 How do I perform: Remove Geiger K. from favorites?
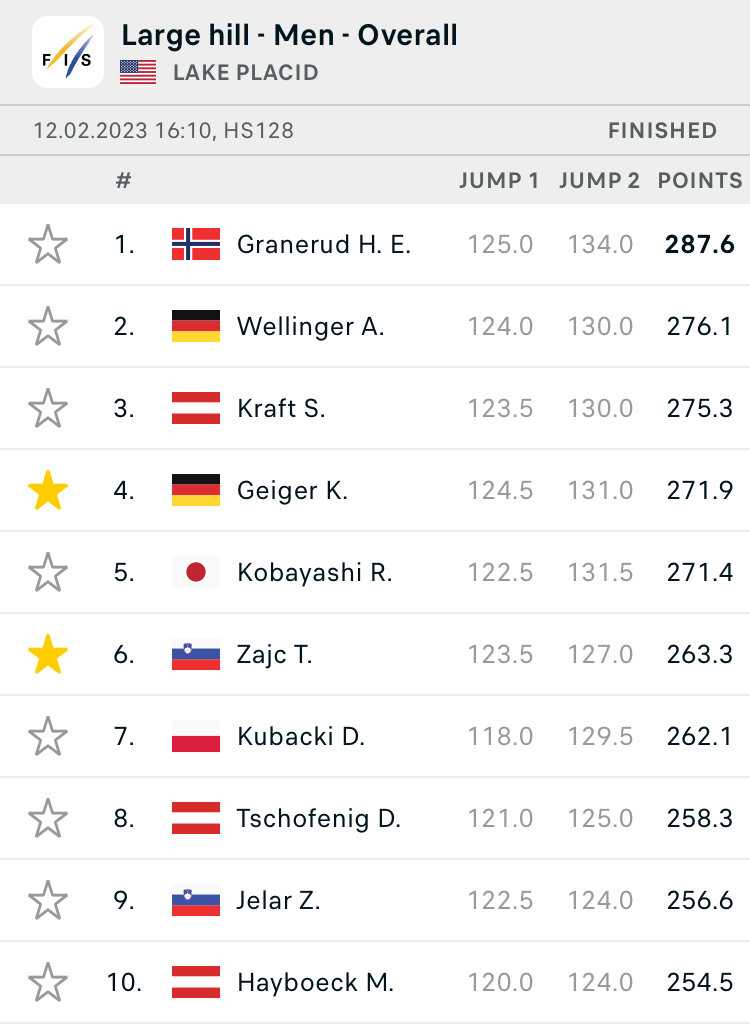48,490
